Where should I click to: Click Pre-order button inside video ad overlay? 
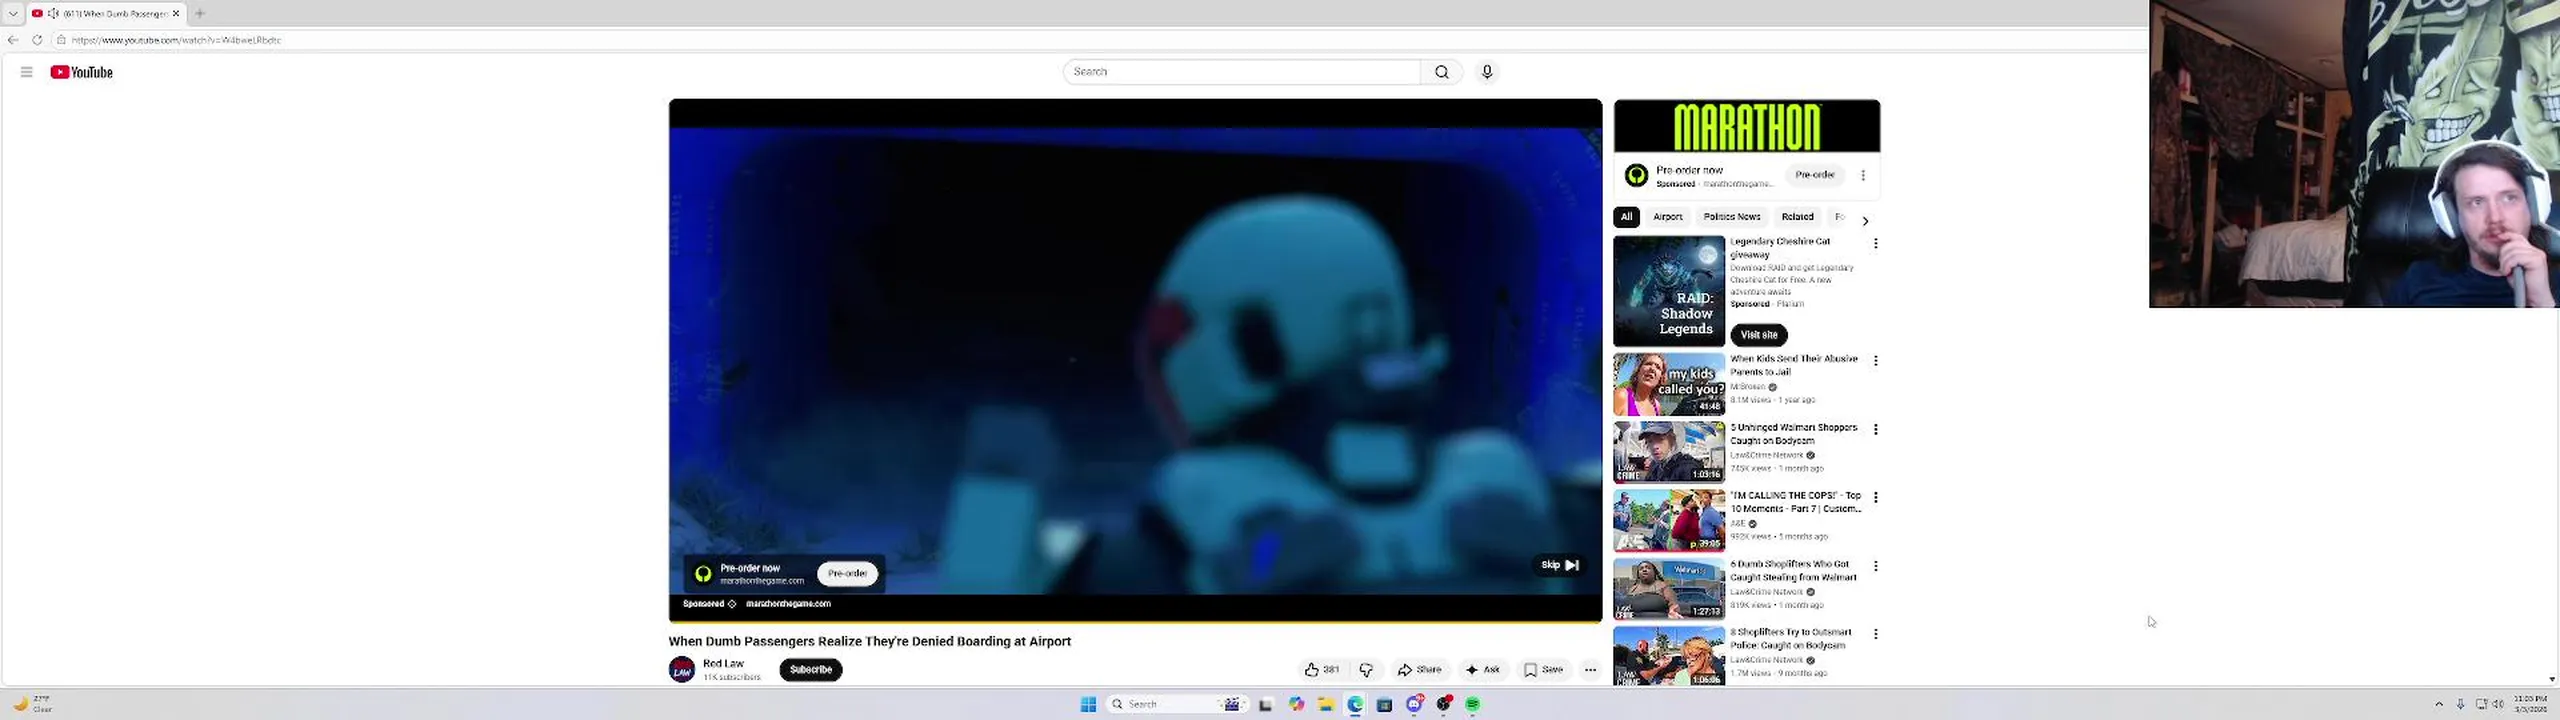pyautogui.click(x=847, y=573)
